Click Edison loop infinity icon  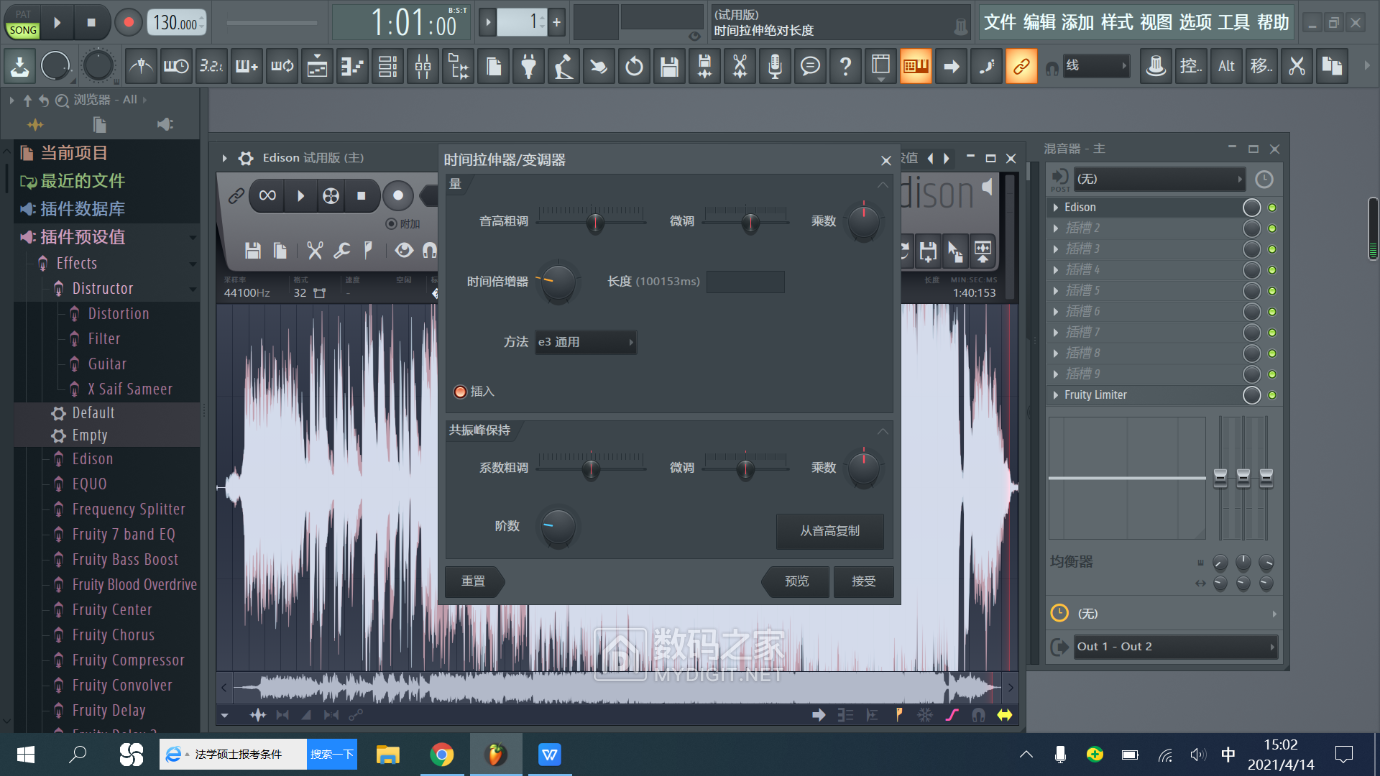267,196
